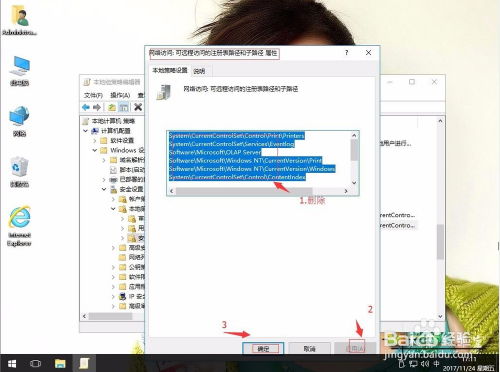The height and width of the screenshot is (372, 500).
Task: Open Task View on the taskbar
Action: pyautogui.click(x=35, y=363)
